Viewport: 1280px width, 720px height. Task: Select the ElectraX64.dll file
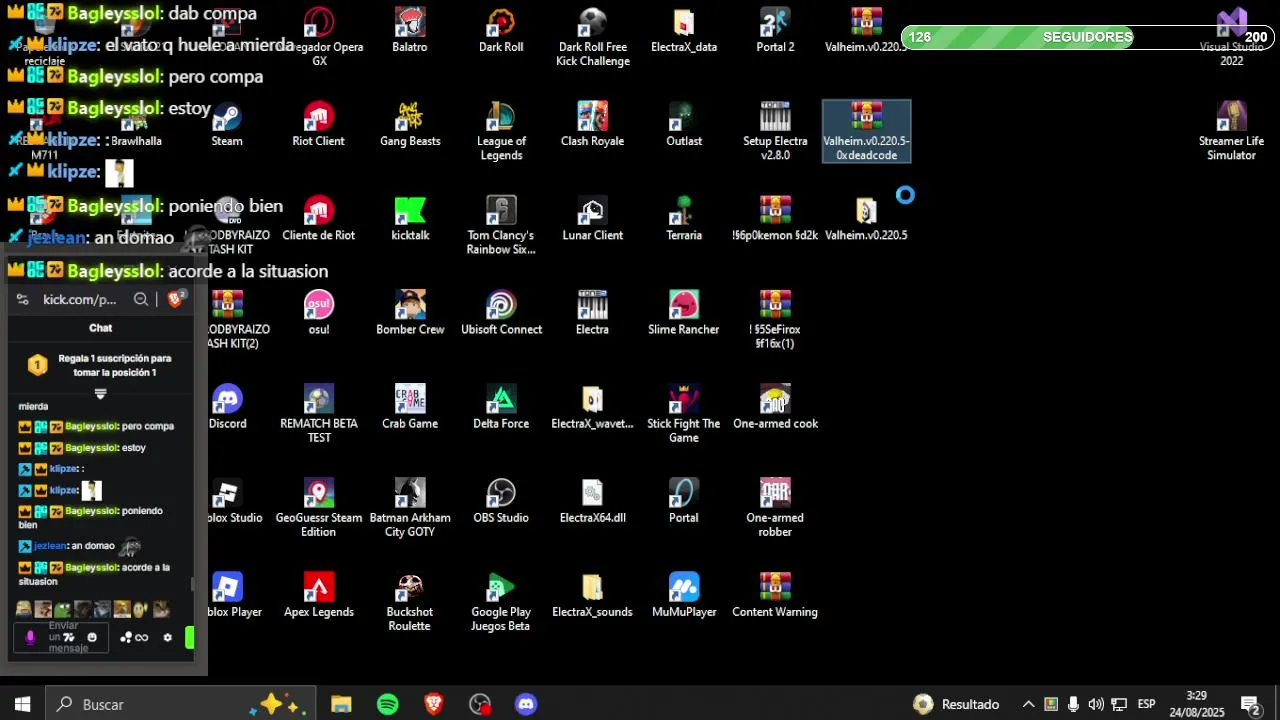click(592, 501)
